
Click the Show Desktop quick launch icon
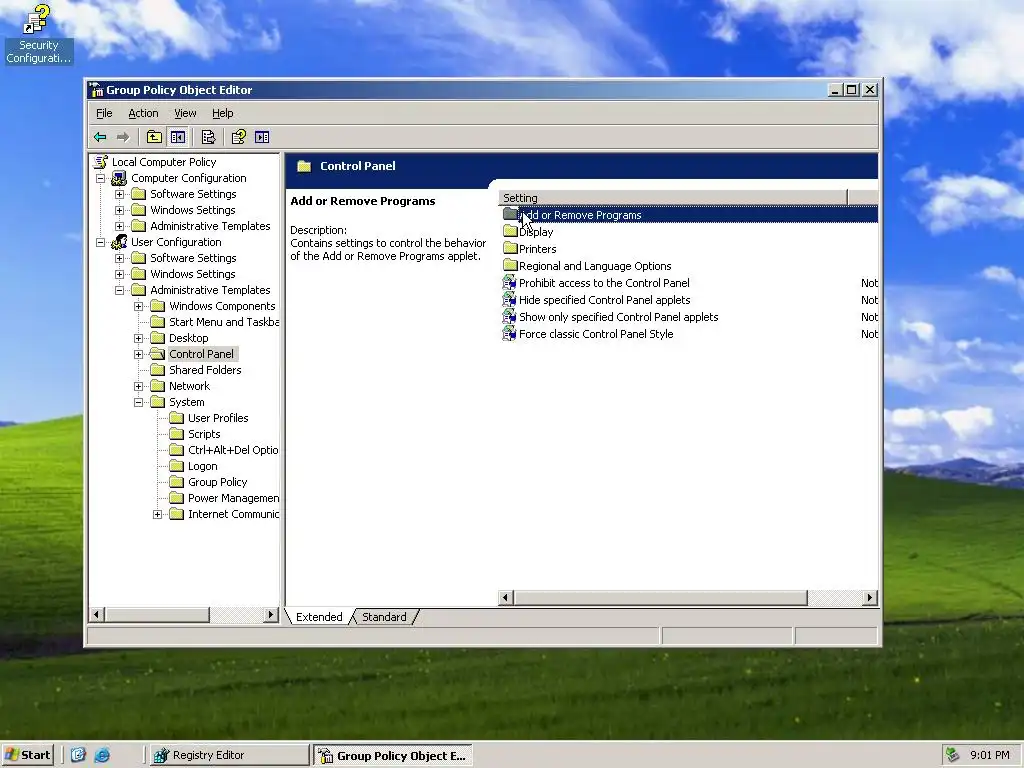pyautogui.click(x=78, y=755)
